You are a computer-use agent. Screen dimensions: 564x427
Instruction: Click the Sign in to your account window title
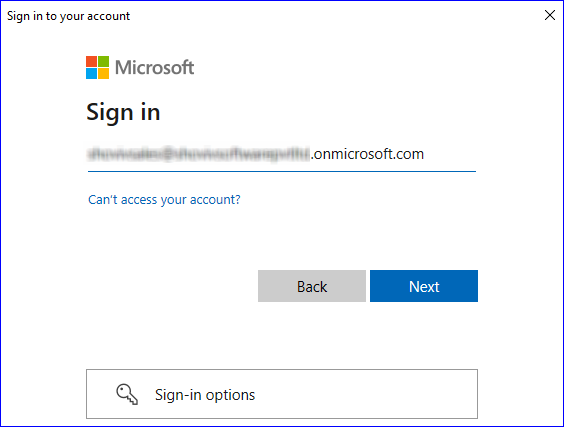pos(68,16)
